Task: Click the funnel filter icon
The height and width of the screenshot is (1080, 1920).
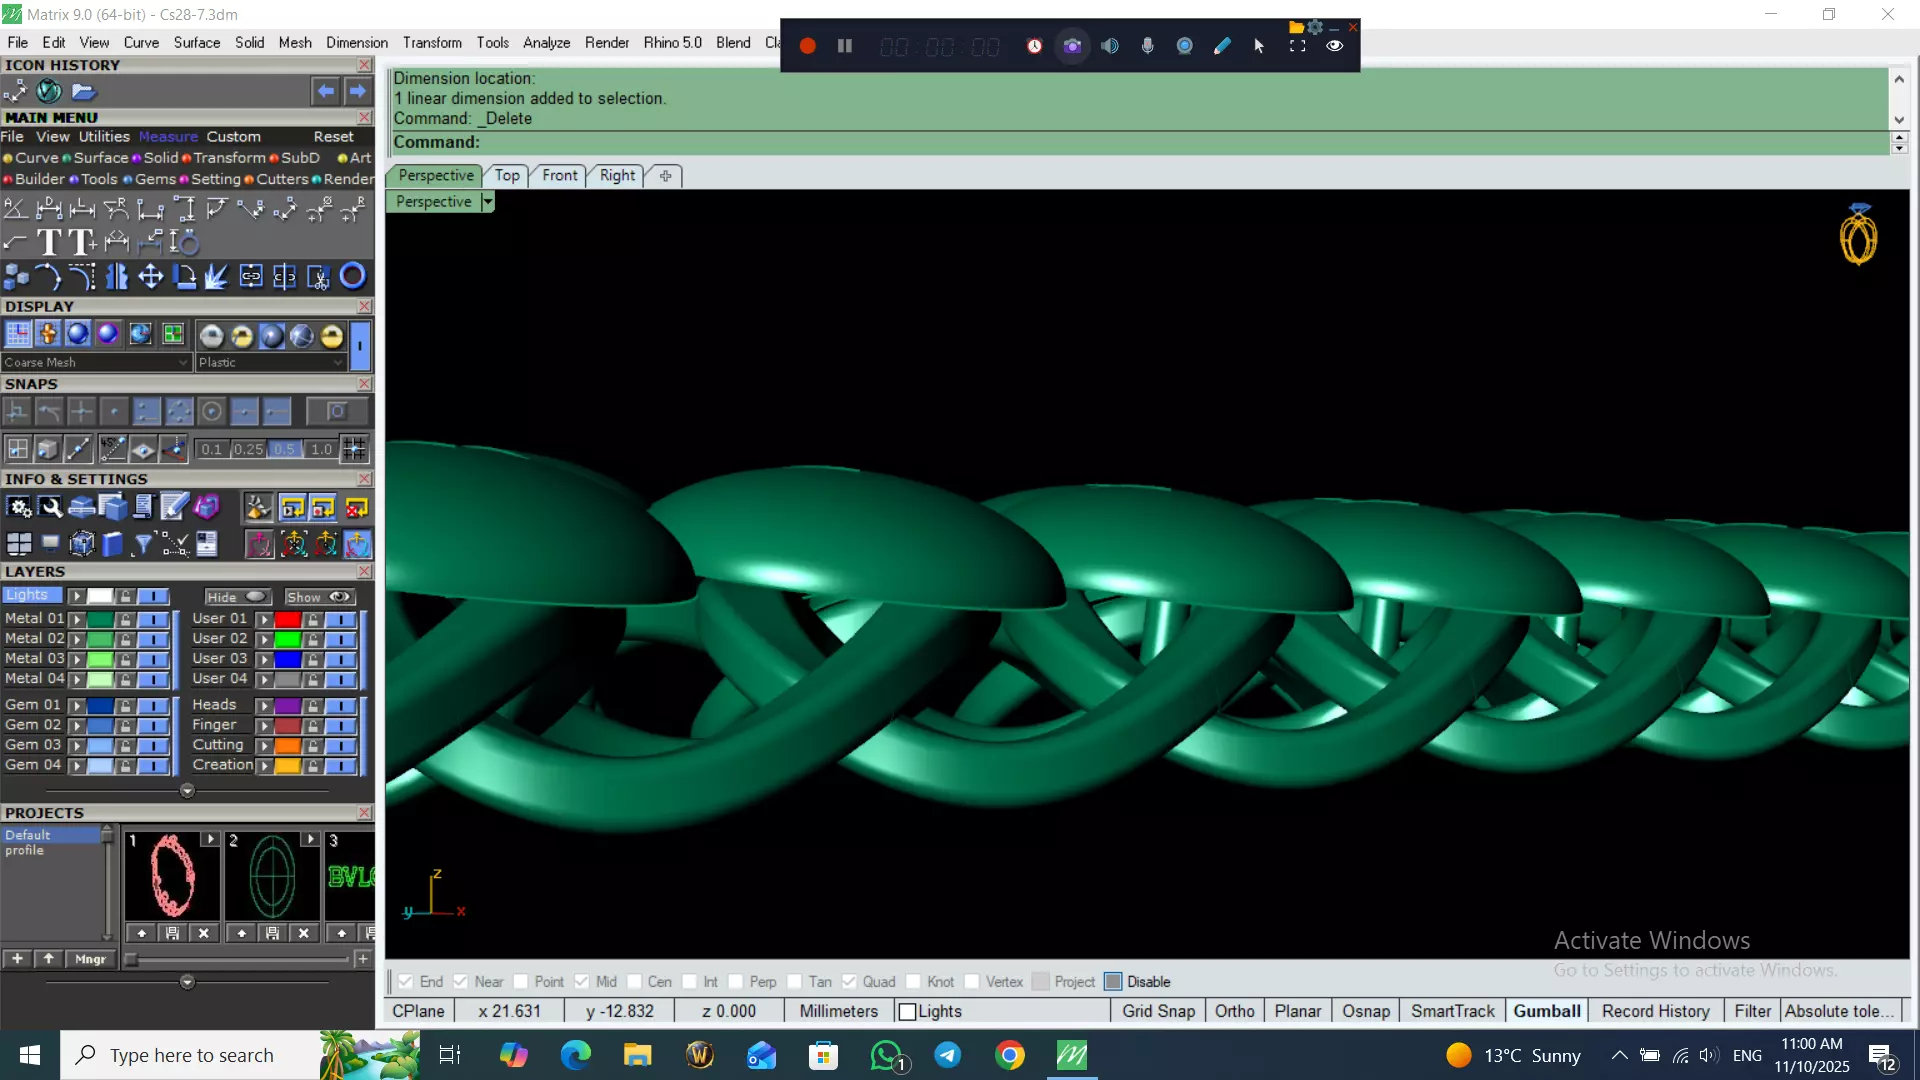Action: click(x=143, y=544)
